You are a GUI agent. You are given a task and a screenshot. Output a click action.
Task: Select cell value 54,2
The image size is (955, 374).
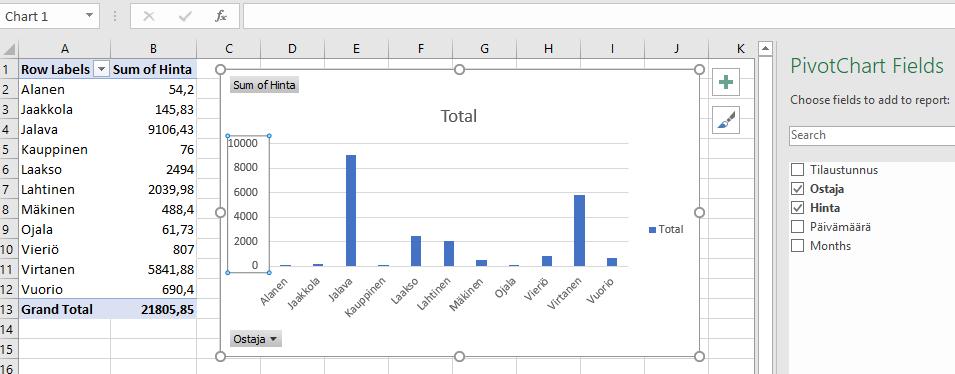(153, 90)
